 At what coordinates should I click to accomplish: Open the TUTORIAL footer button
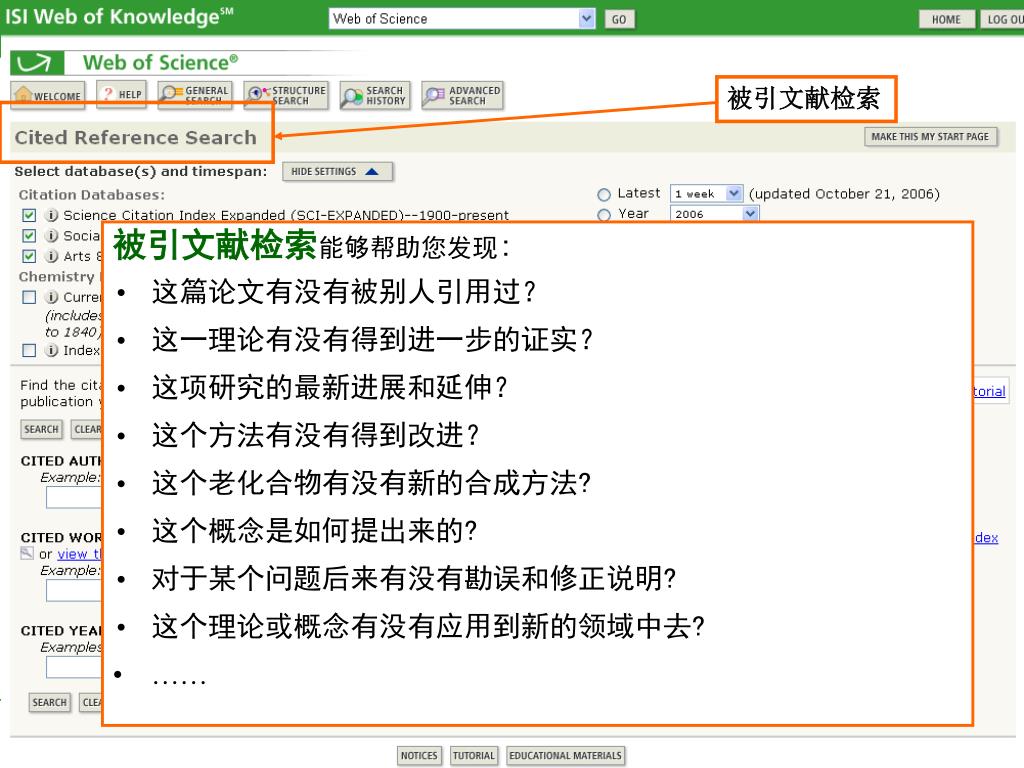tap(474, 756)
